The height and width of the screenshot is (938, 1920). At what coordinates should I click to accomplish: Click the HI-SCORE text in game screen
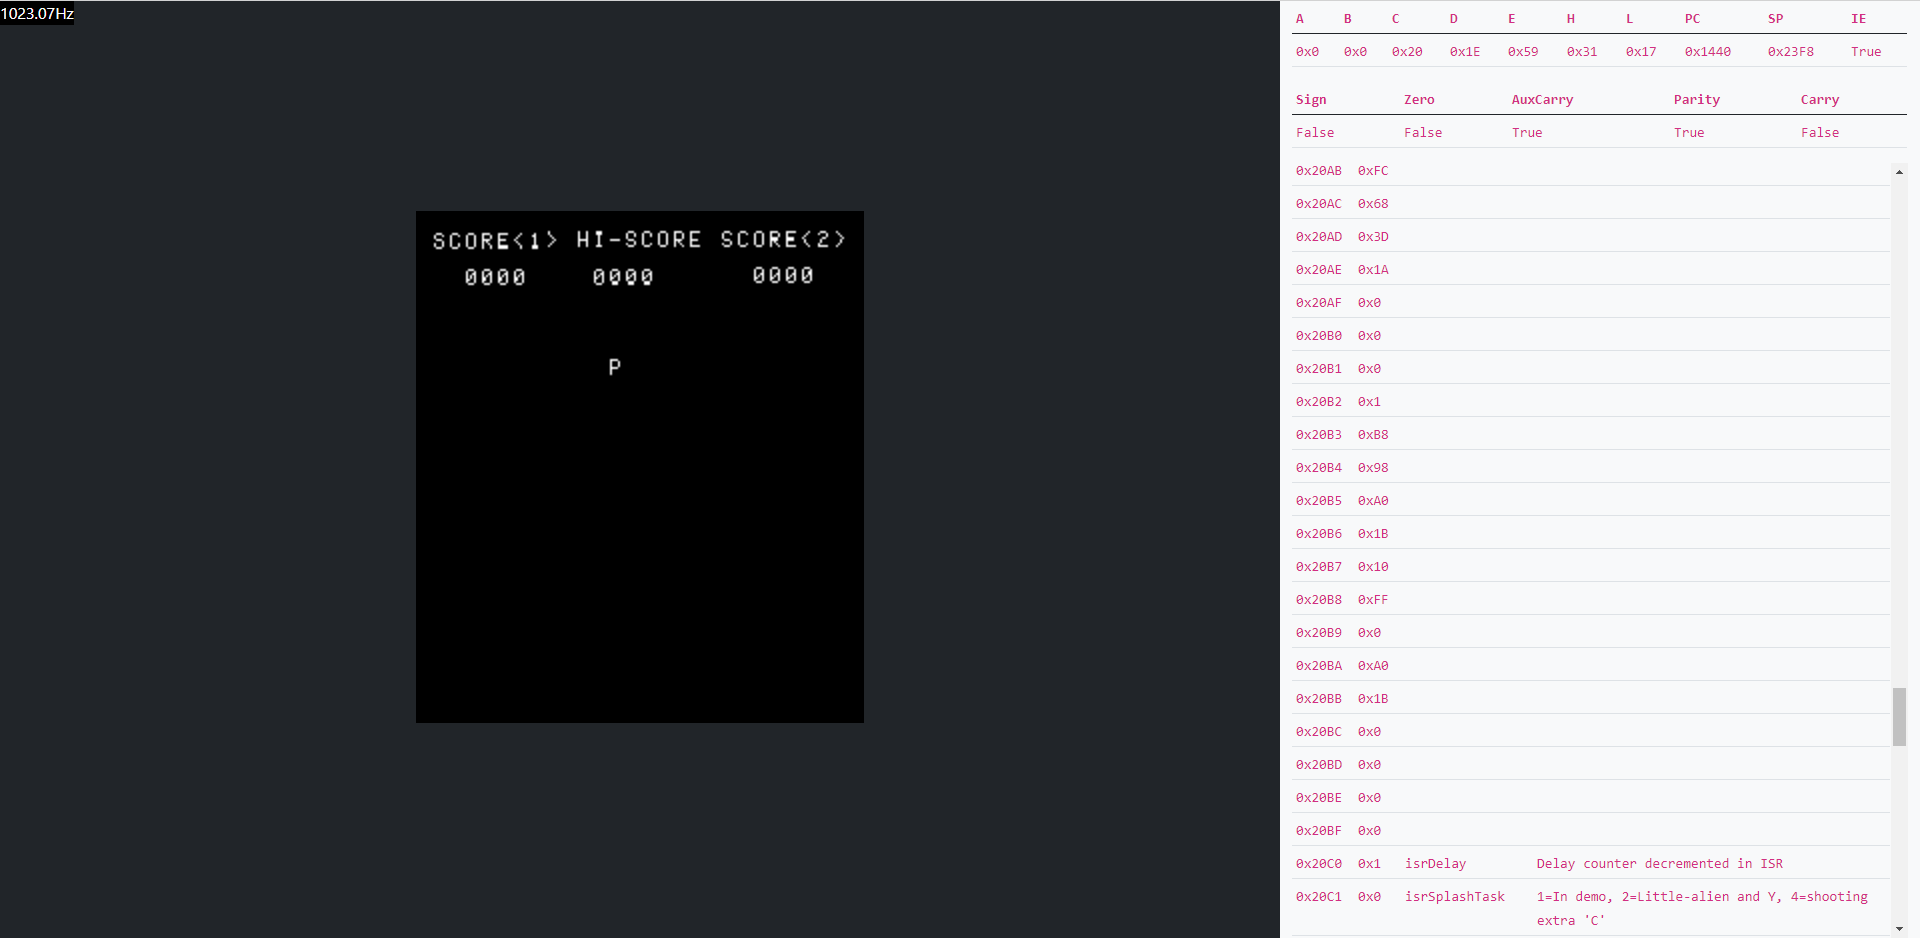pyautogui.click(x=639, y=240)
